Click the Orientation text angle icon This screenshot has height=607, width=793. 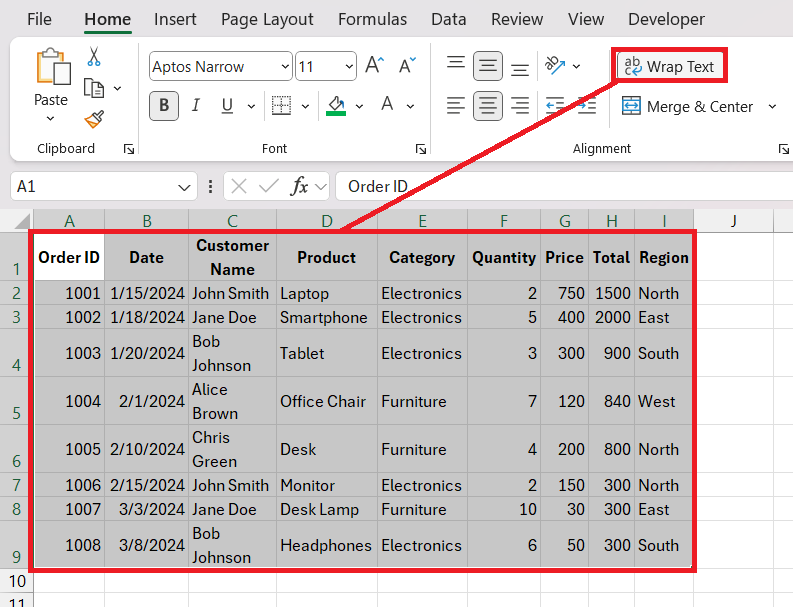[555, 66]
